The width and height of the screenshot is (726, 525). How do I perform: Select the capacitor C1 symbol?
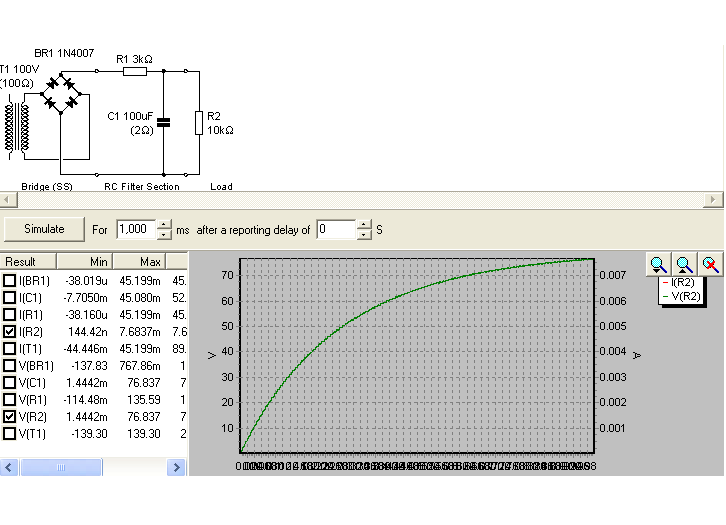tap(163, 122)
